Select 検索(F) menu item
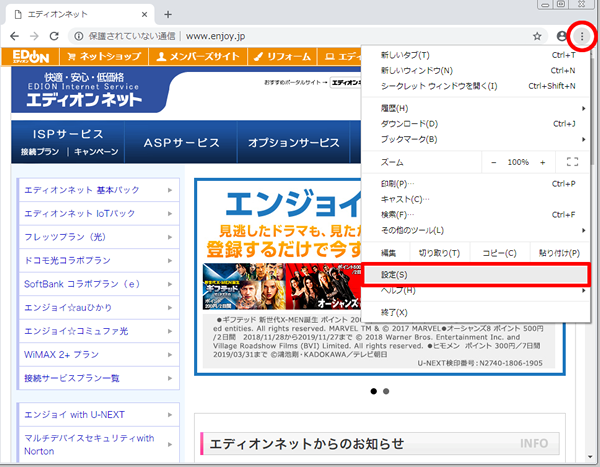Viewport: 600px width, 467px height. [476, 215]
